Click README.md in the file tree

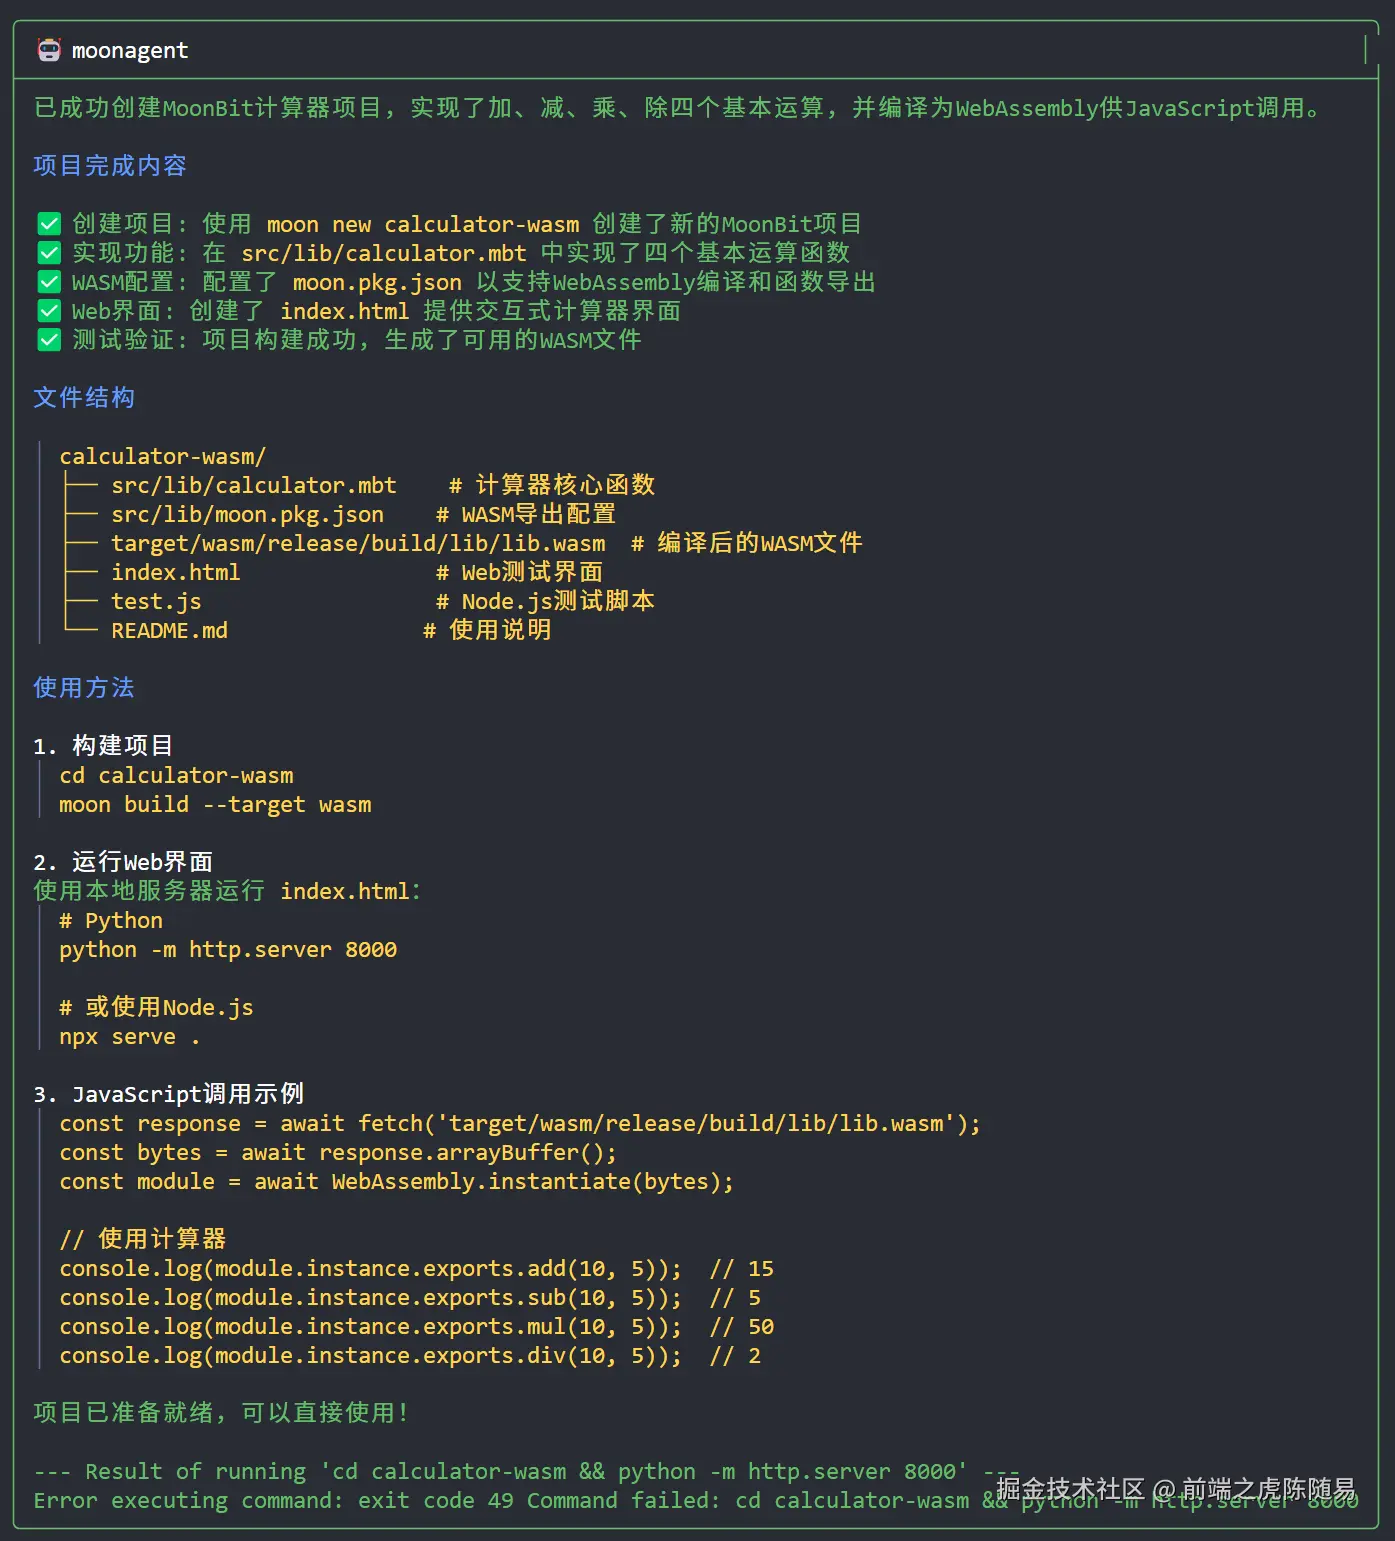tap(169, 630)
